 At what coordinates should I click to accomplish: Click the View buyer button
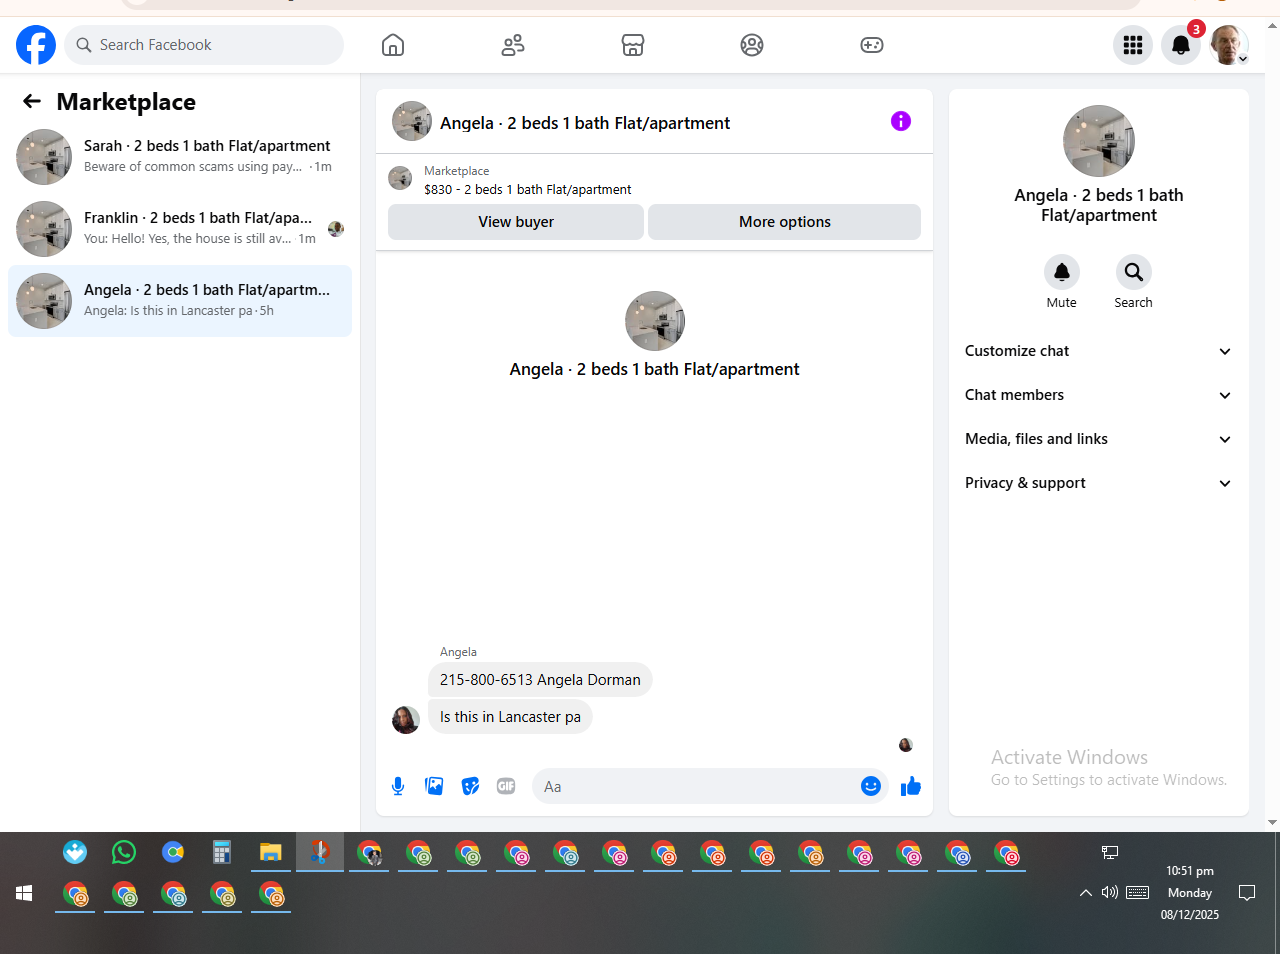point(516,222)
